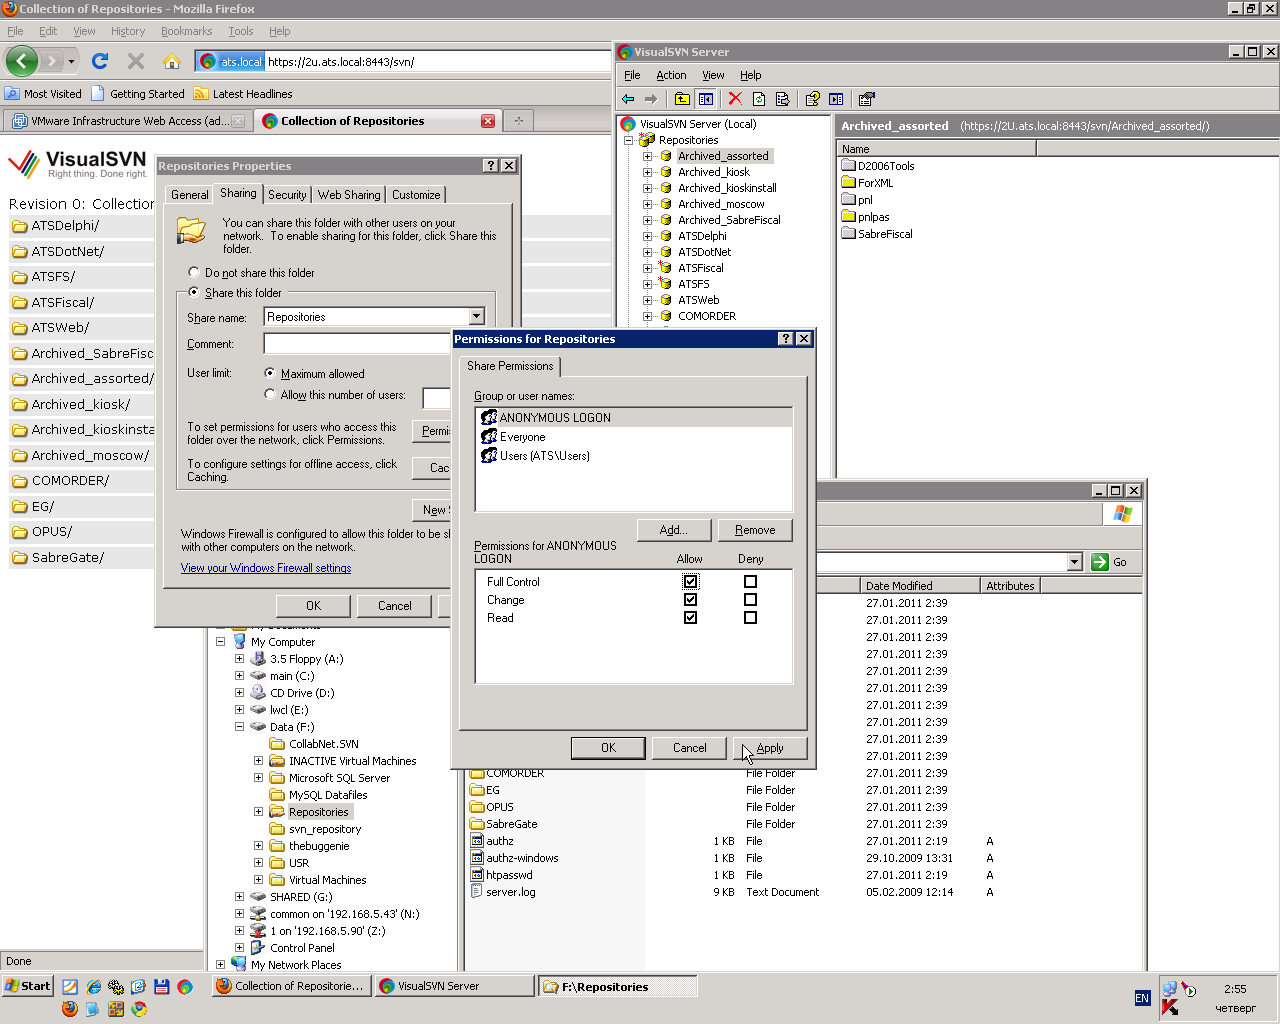Click Archived_assorted repository icon in VisualSVN tree

(666, 156)
